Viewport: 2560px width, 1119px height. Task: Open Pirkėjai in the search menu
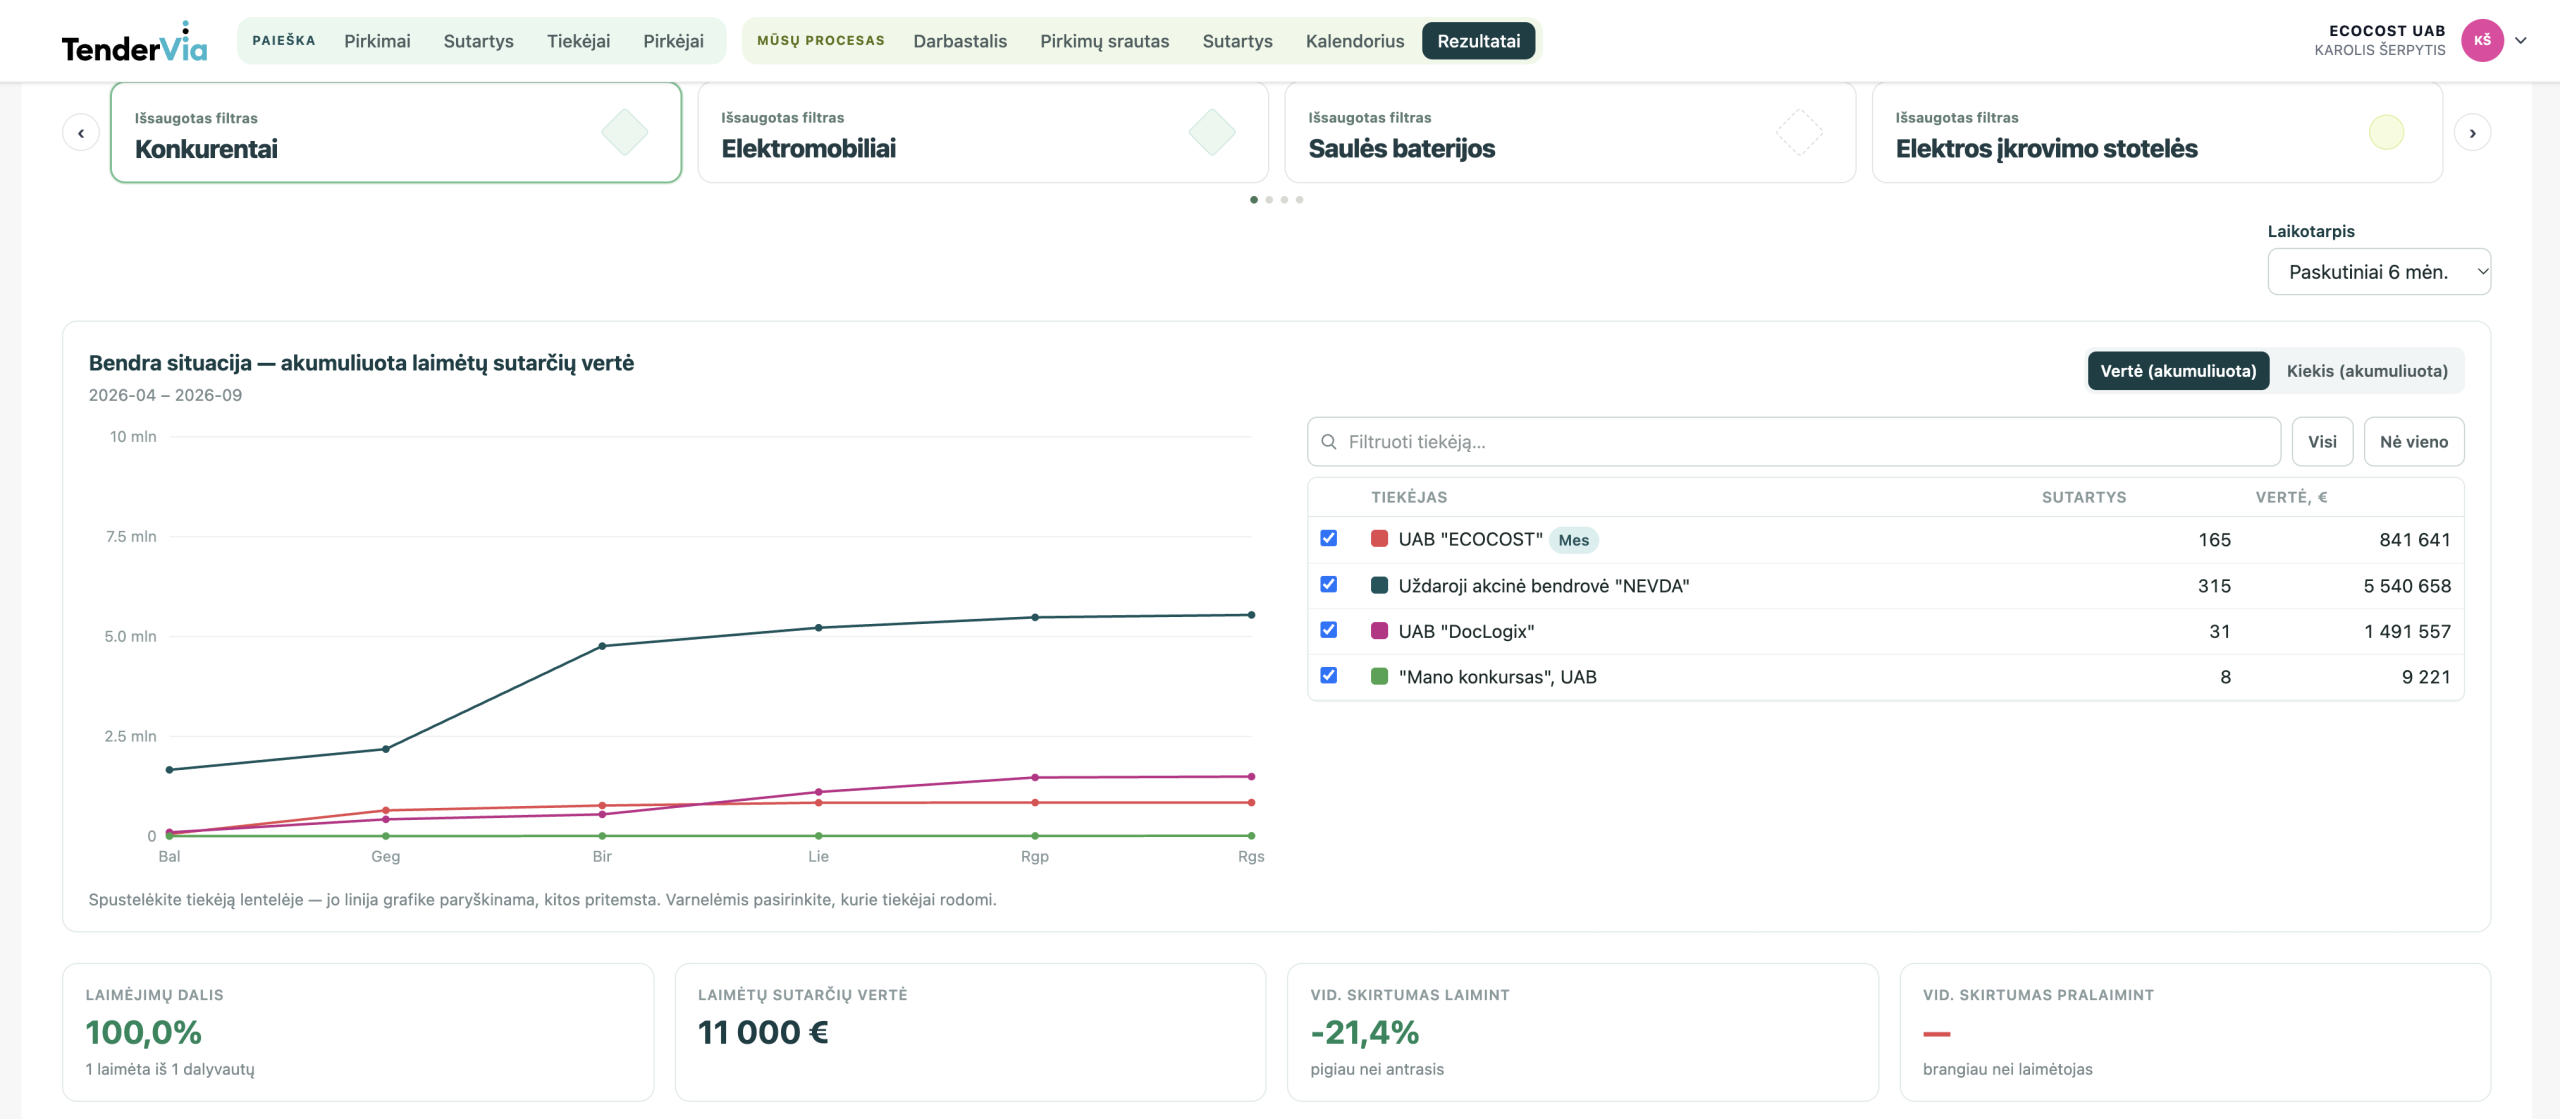[x=673, y=41]
